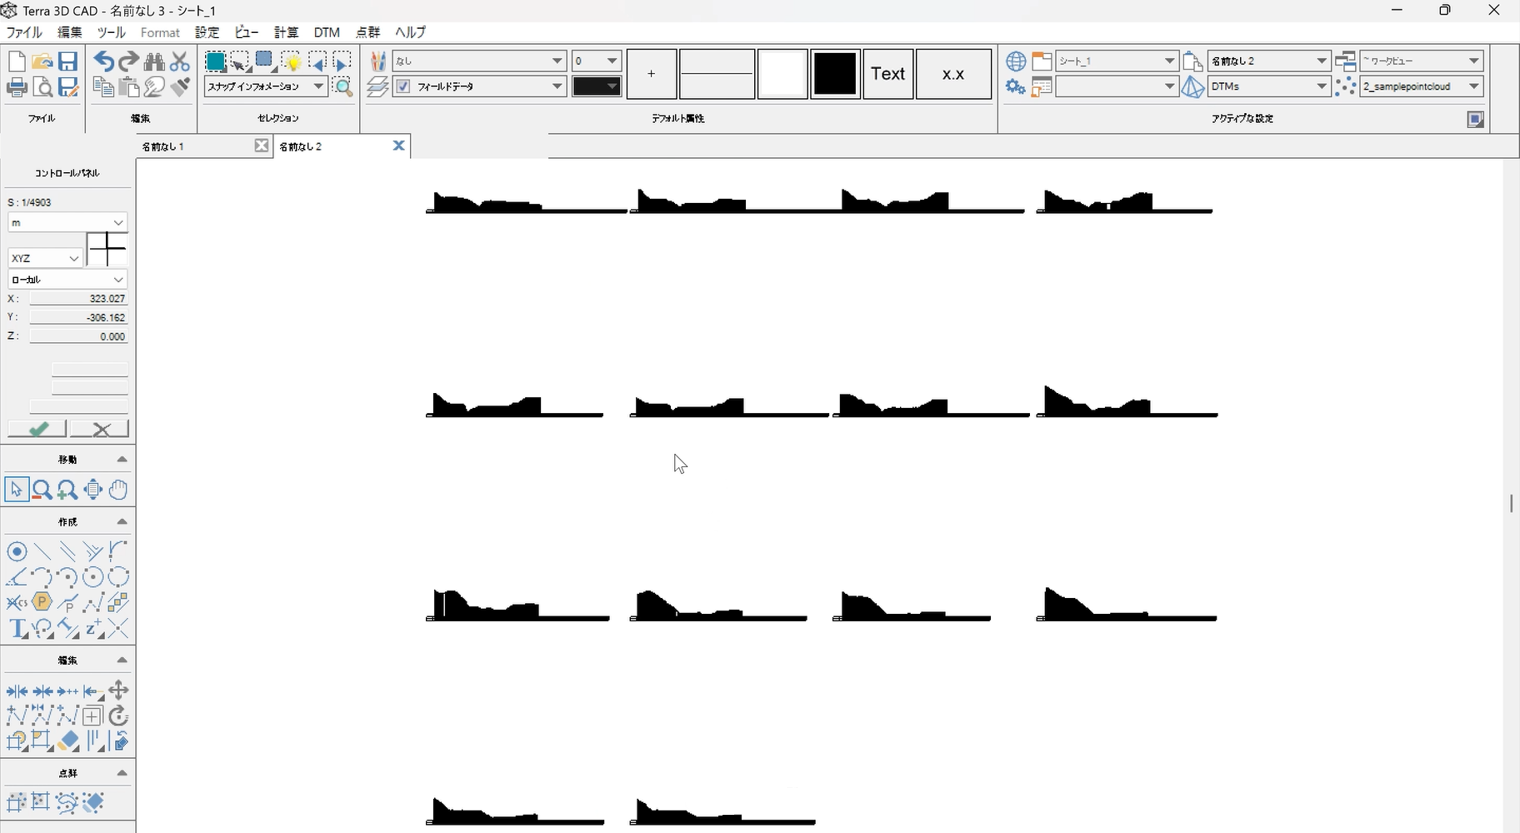Open the スナップインフォメーション dropdown
This screenshot has height=833, width=1520.
(x=318, y=87)
